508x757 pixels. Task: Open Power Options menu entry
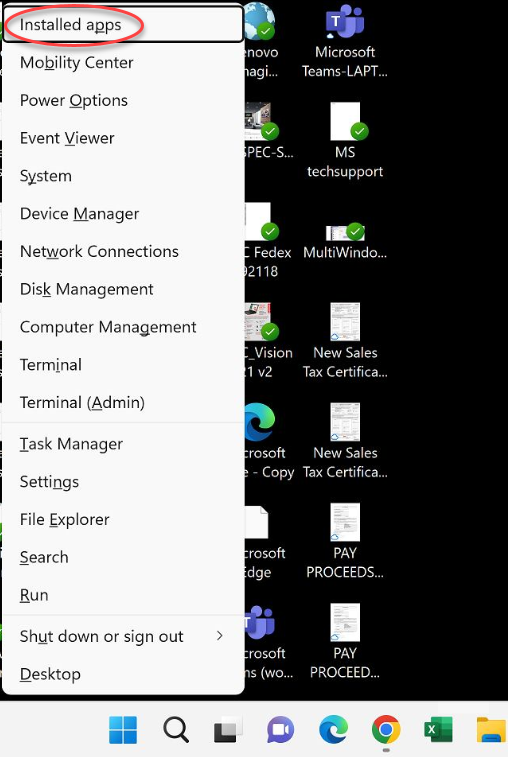[123, 100]
